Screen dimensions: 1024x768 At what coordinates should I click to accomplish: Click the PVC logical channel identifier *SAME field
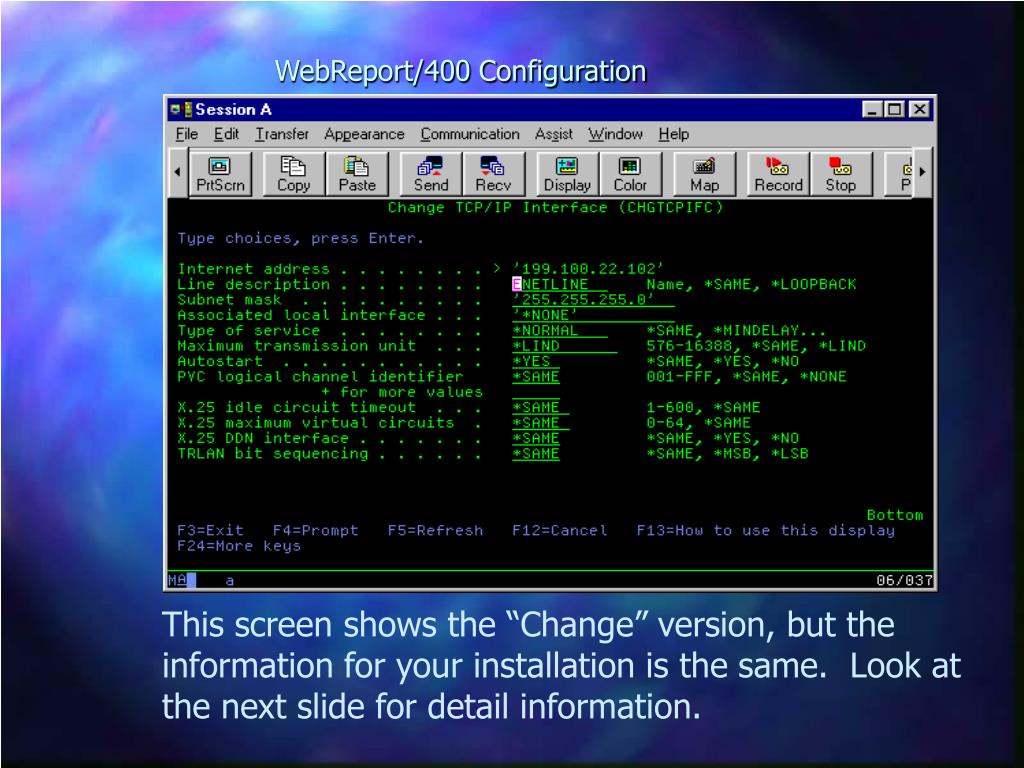pyautogui.click(x=536, y=377)
